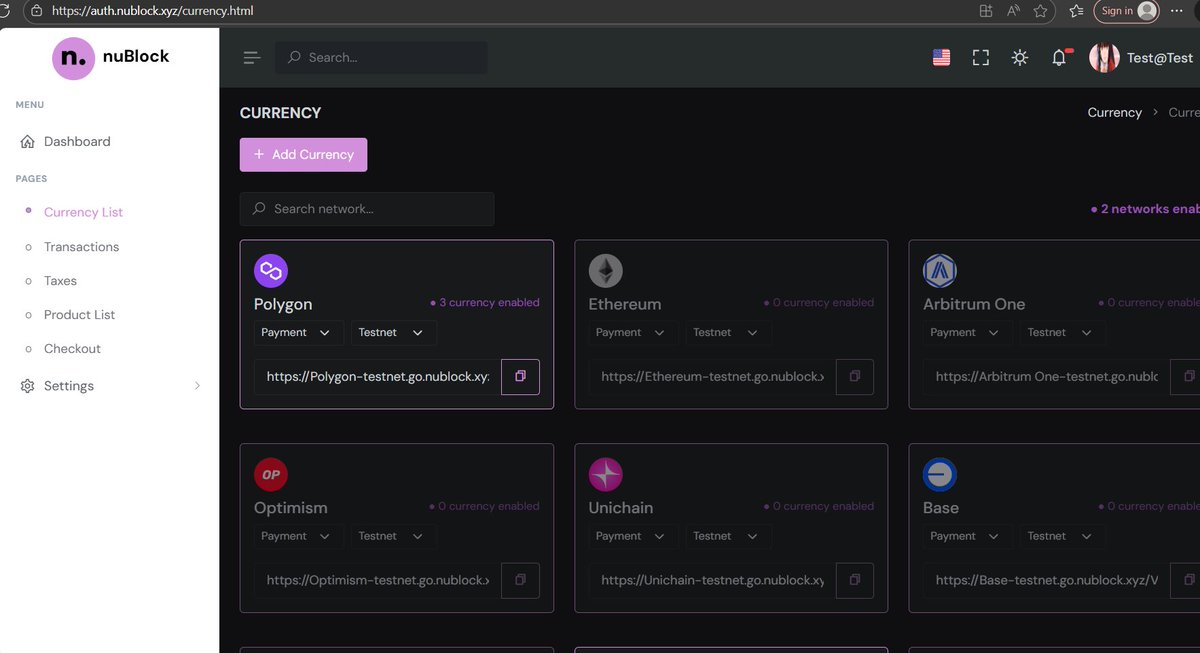Click the Unichain testnet URL field
Image resolution: width=1200 pixels, height=653 pixels.
(712, 580)
